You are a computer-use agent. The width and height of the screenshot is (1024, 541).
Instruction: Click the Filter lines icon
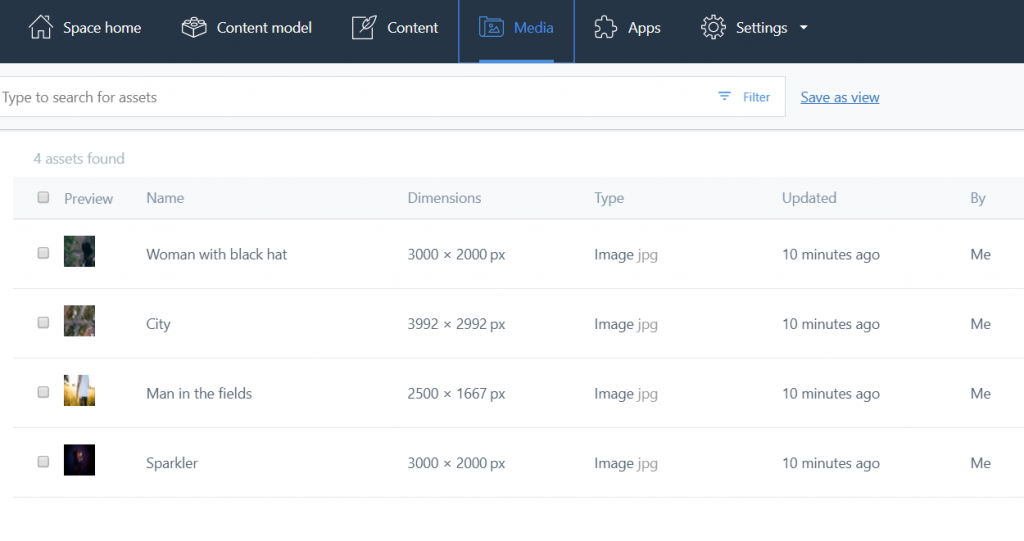(725, 97)
